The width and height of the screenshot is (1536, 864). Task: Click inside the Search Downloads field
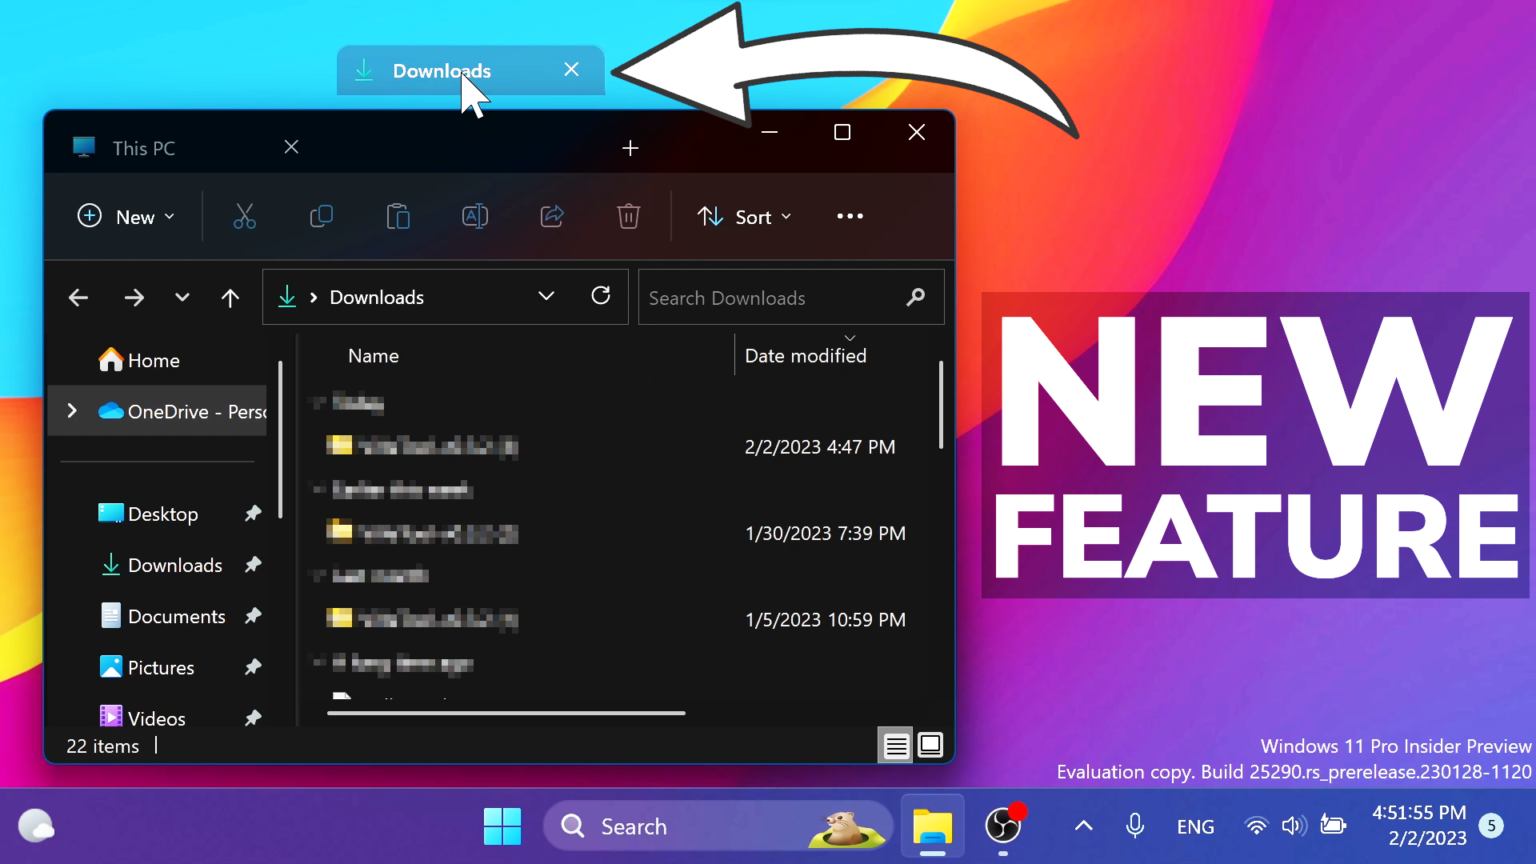tap(780, 297)
